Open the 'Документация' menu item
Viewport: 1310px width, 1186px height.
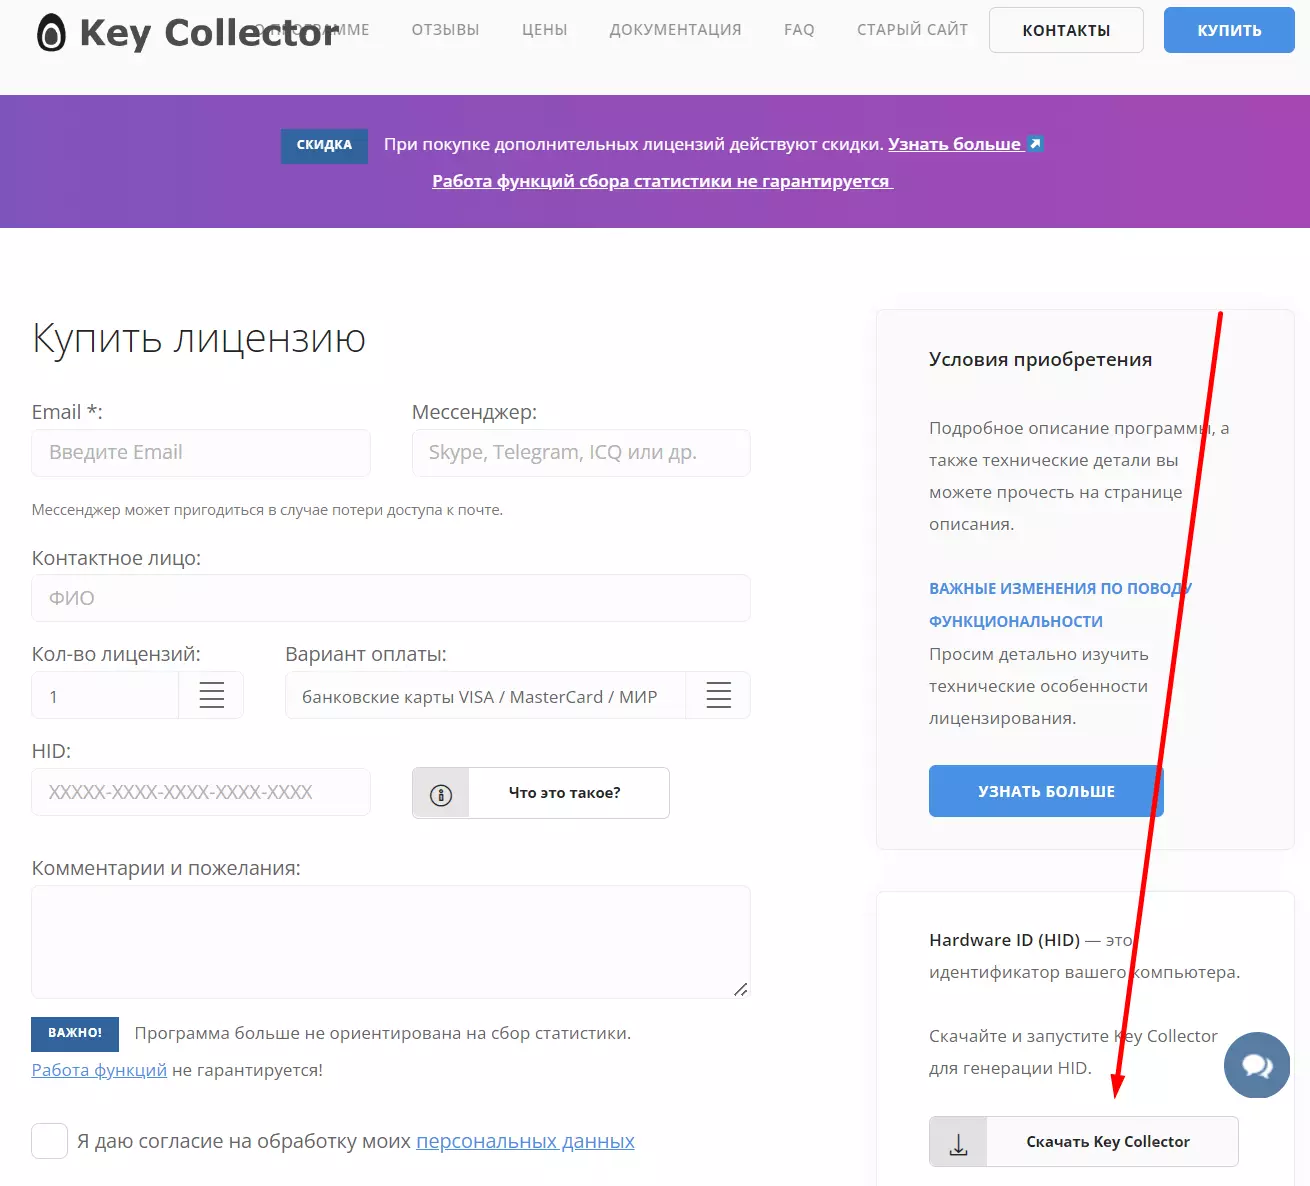click(x=676, y=30)
